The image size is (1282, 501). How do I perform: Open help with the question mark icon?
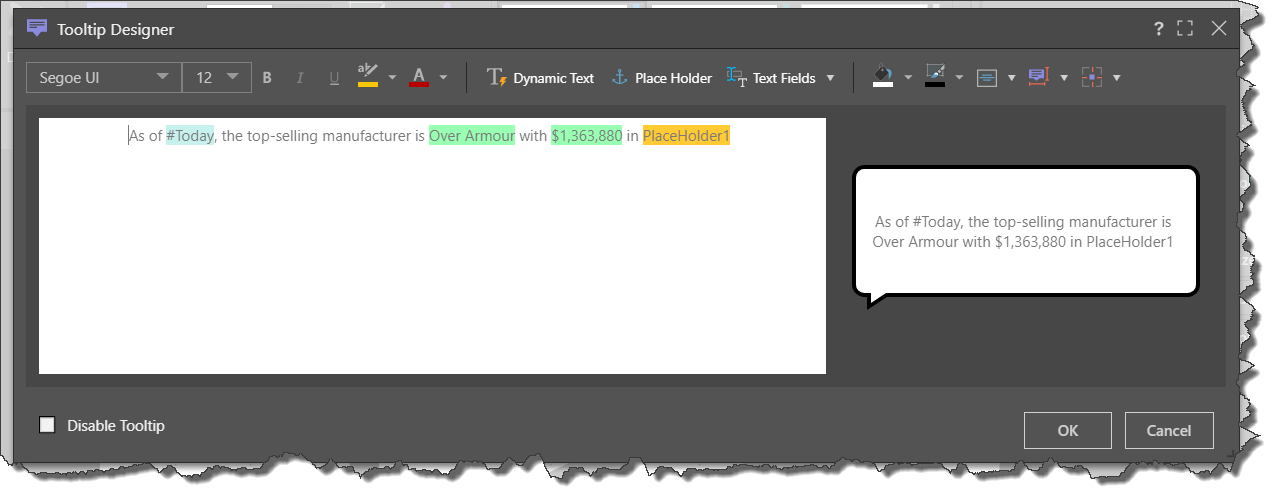pyautogui.click(x=1158, y=28)
